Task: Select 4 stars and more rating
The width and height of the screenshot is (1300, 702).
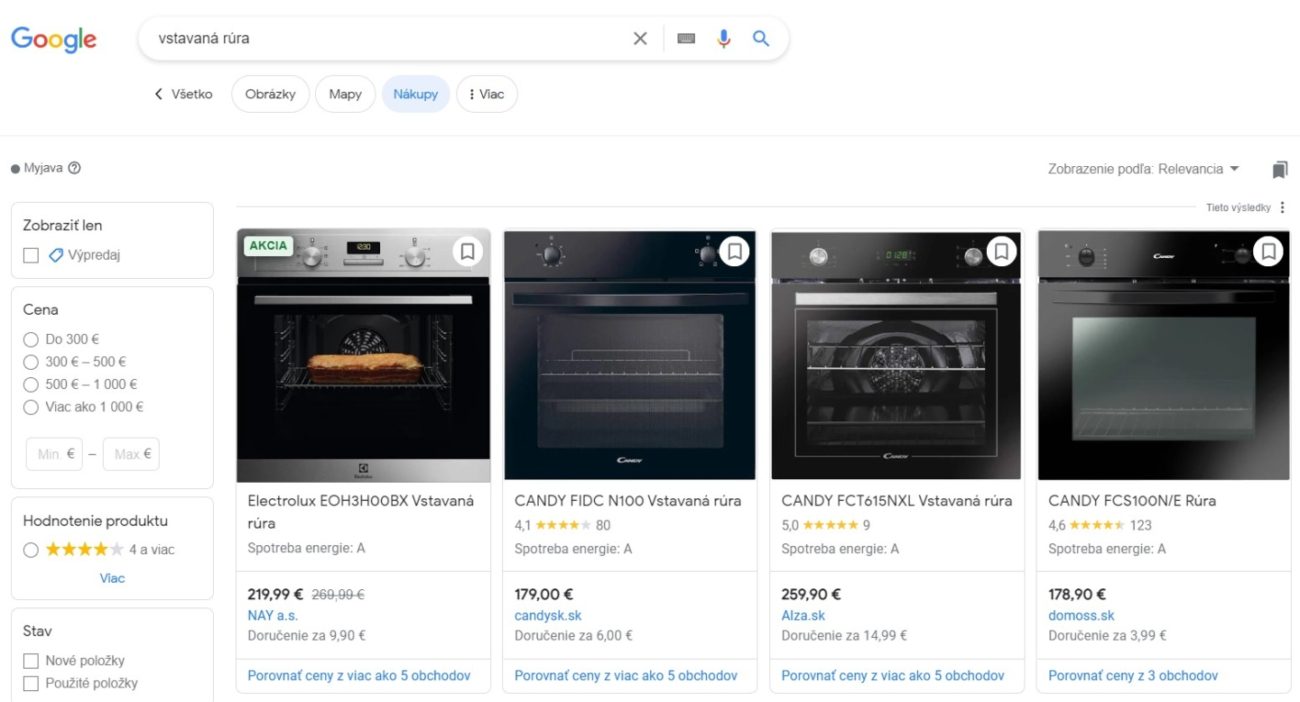Action: click(31, 549)
